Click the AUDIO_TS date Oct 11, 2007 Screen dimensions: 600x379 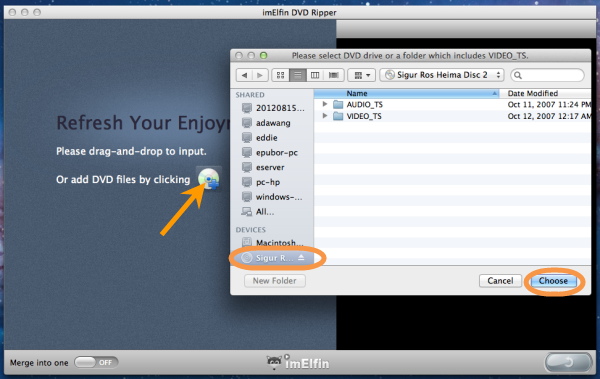(x=549, y=104)
